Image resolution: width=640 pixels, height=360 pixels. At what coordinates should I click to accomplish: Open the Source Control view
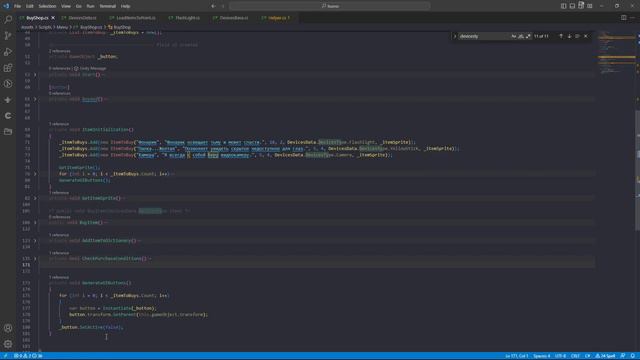point(8,36)
